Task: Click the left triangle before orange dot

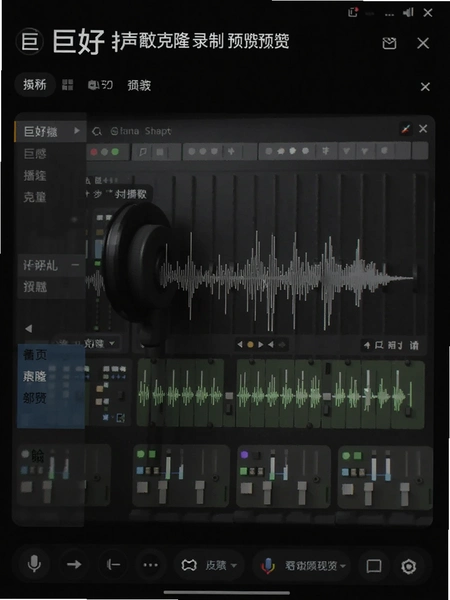Action: 240,344
